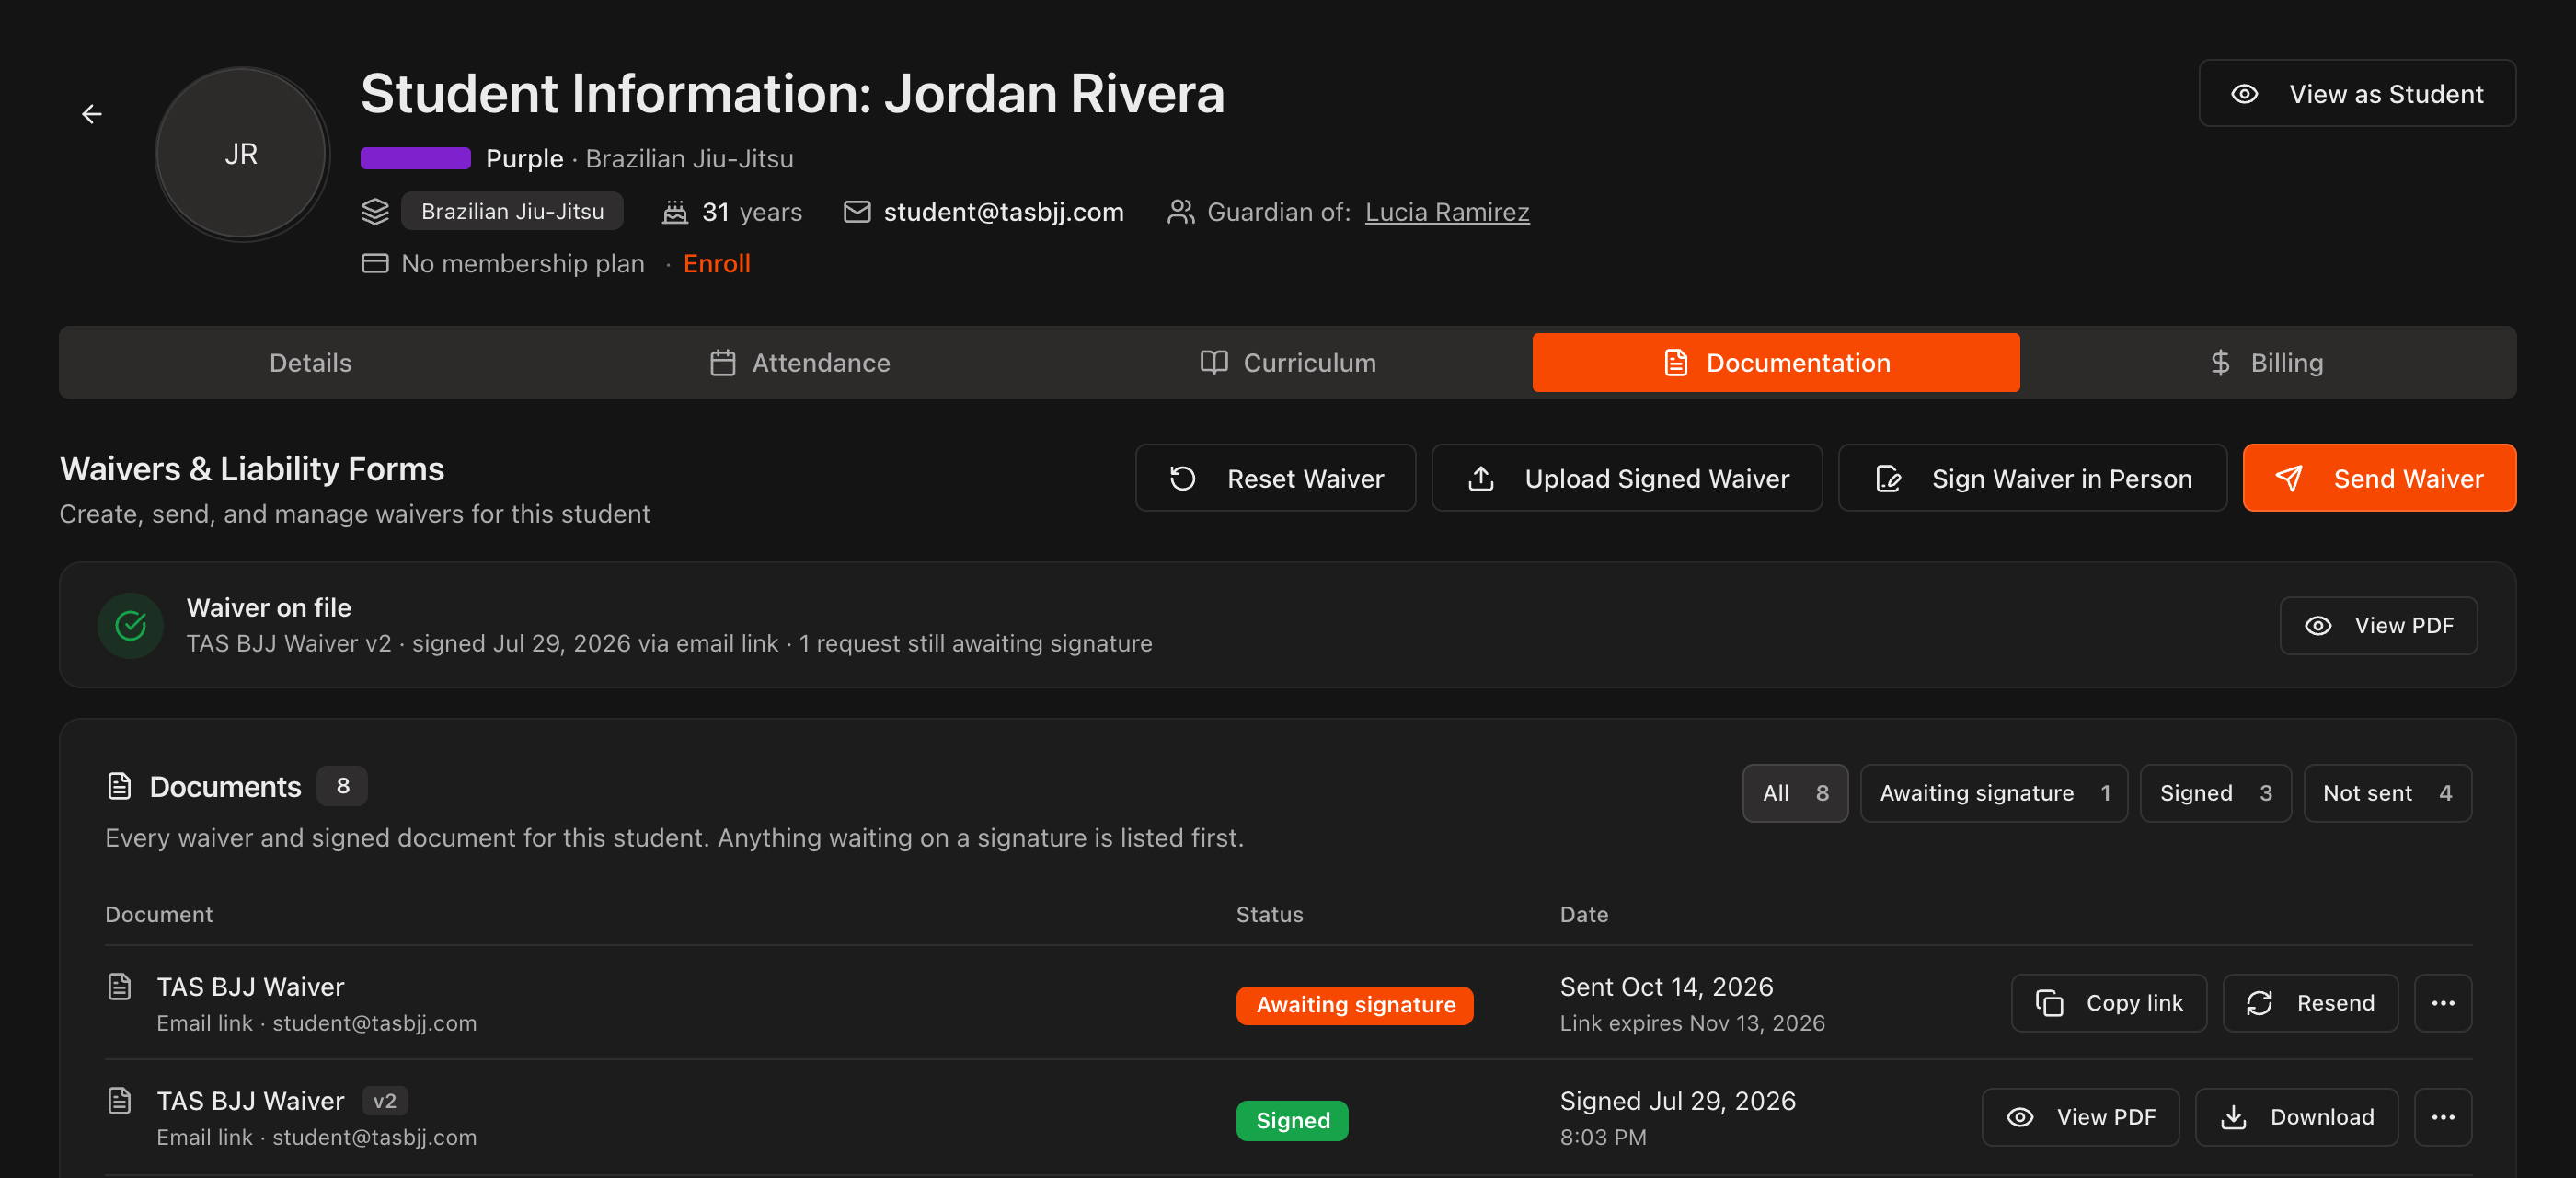Viewport: 2576px width, 1178px height.
Task: Switch to the Curriculum tab
Action: pos(1287,363)
